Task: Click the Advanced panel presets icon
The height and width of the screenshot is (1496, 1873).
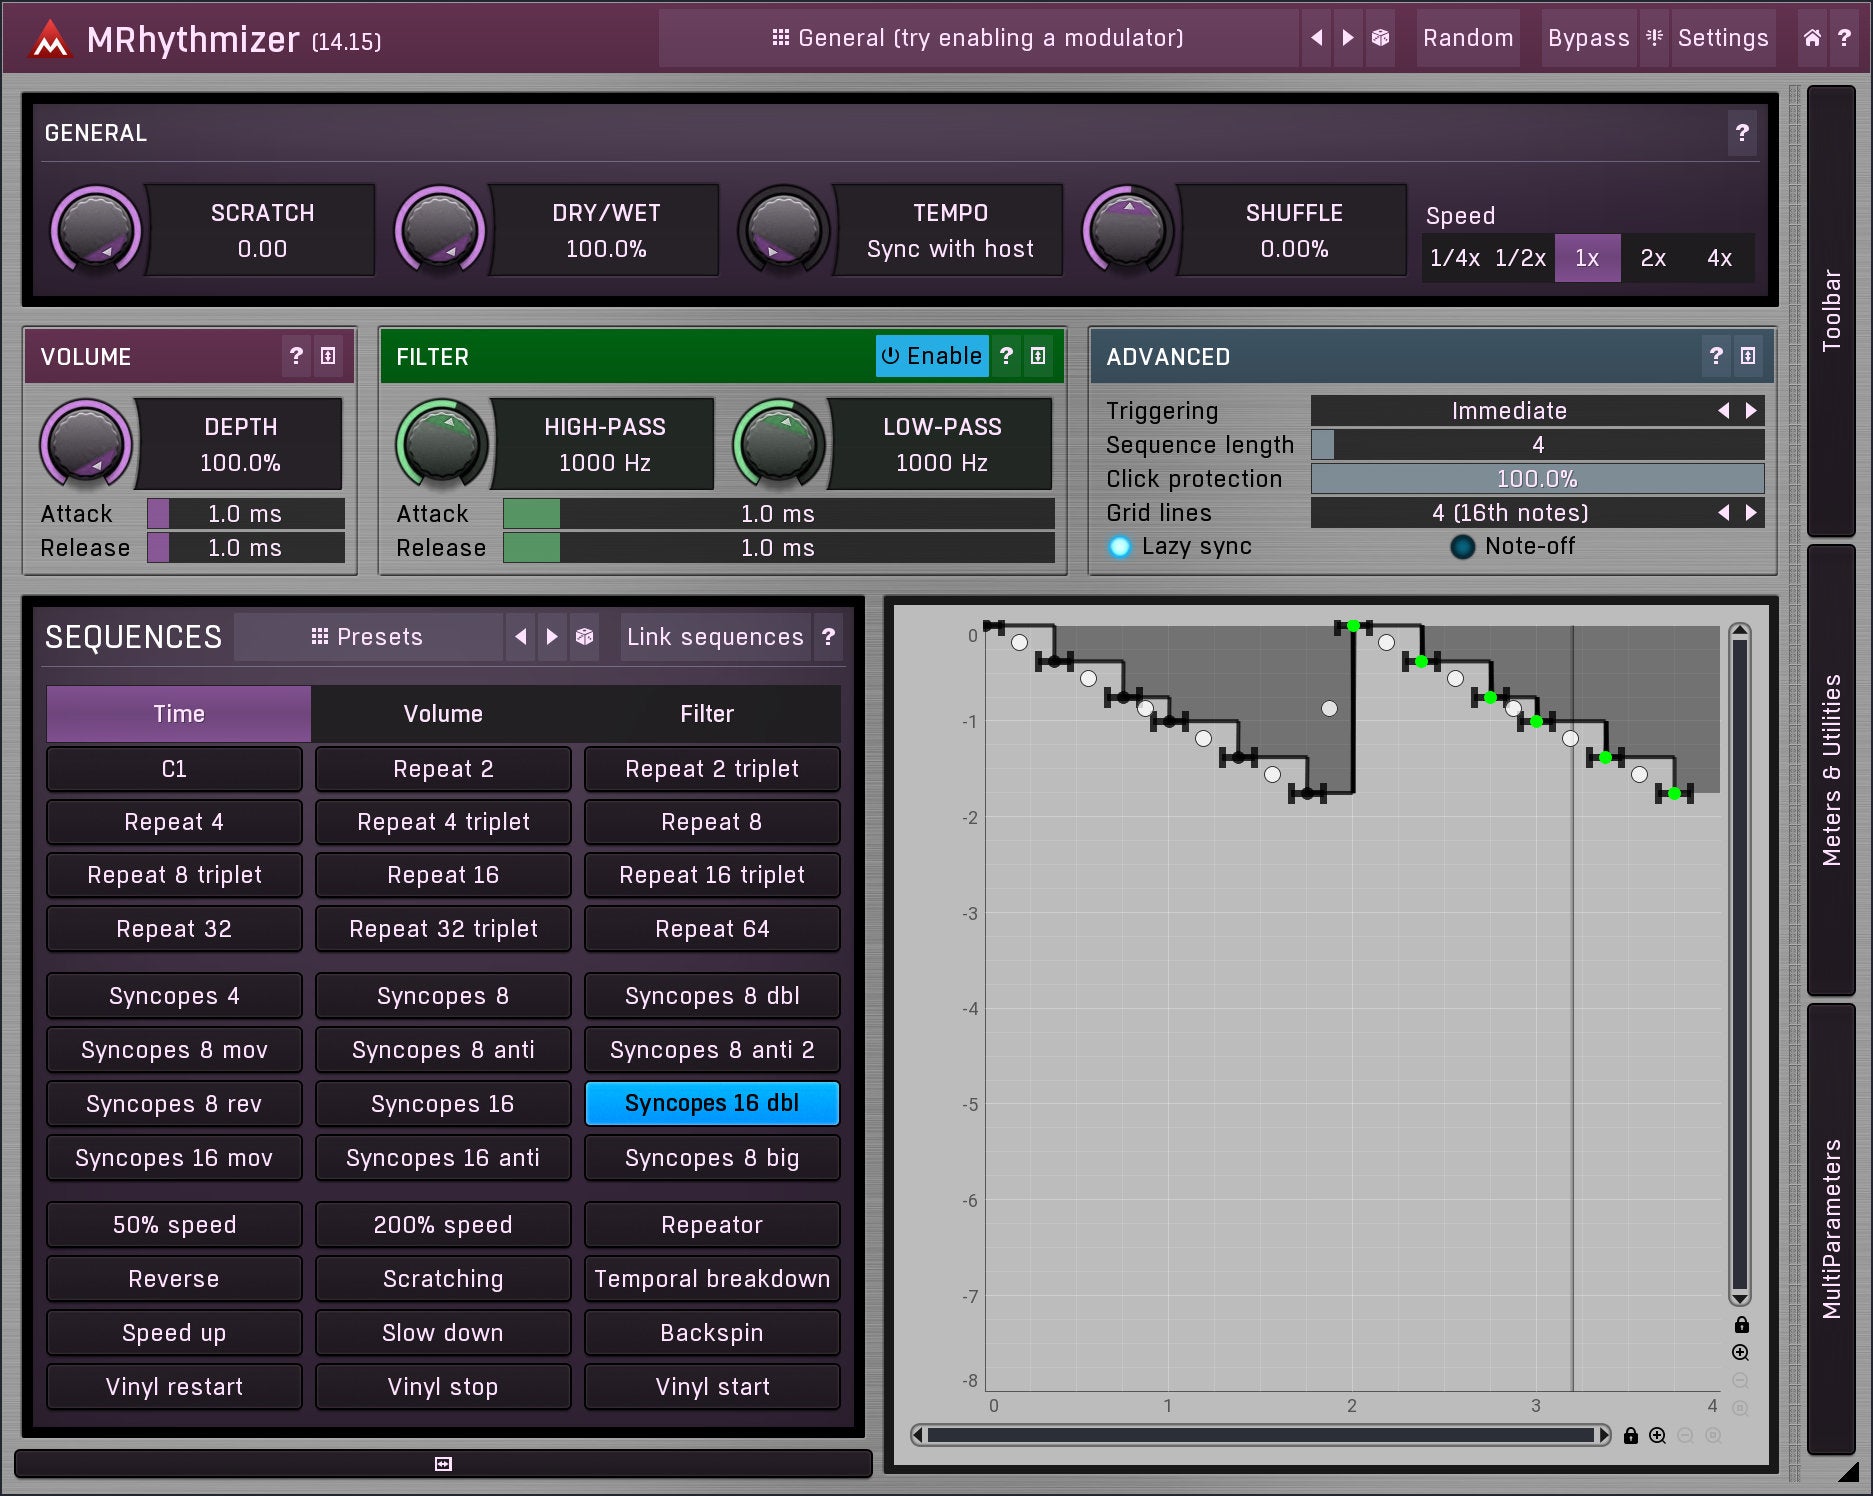Action: pyautogui.click(x=1748, y=356)
